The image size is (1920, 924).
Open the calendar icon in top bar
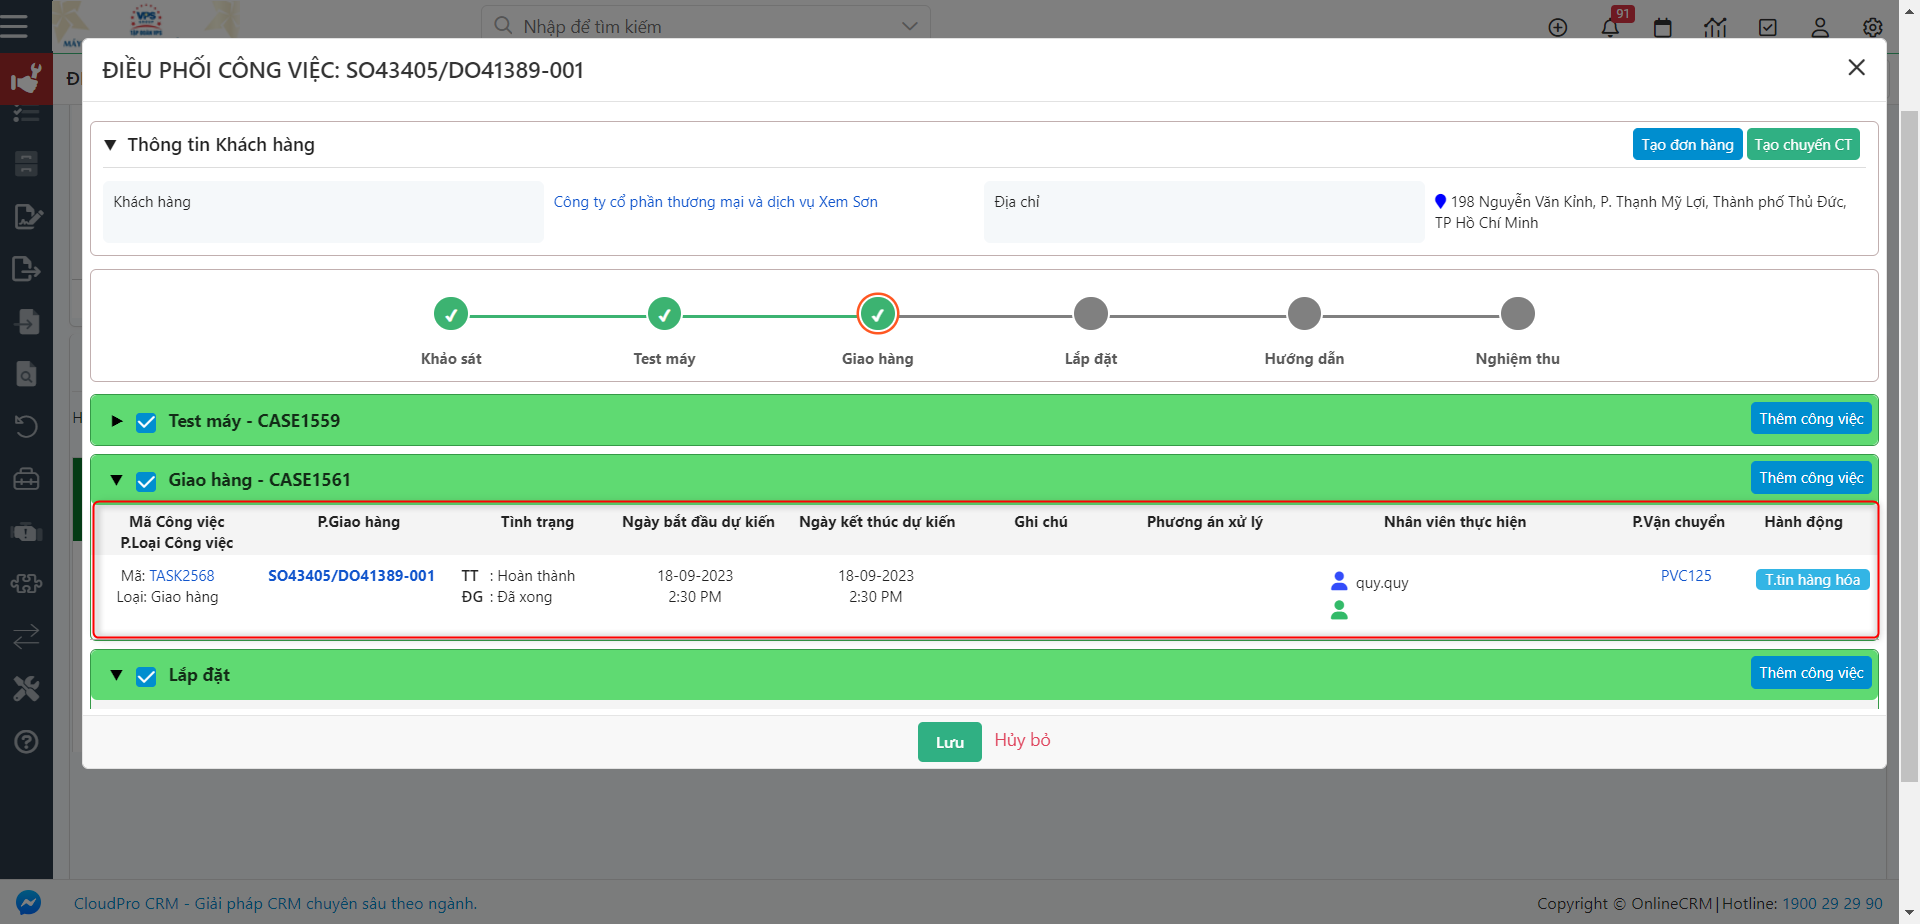(x=1663, y=28)
